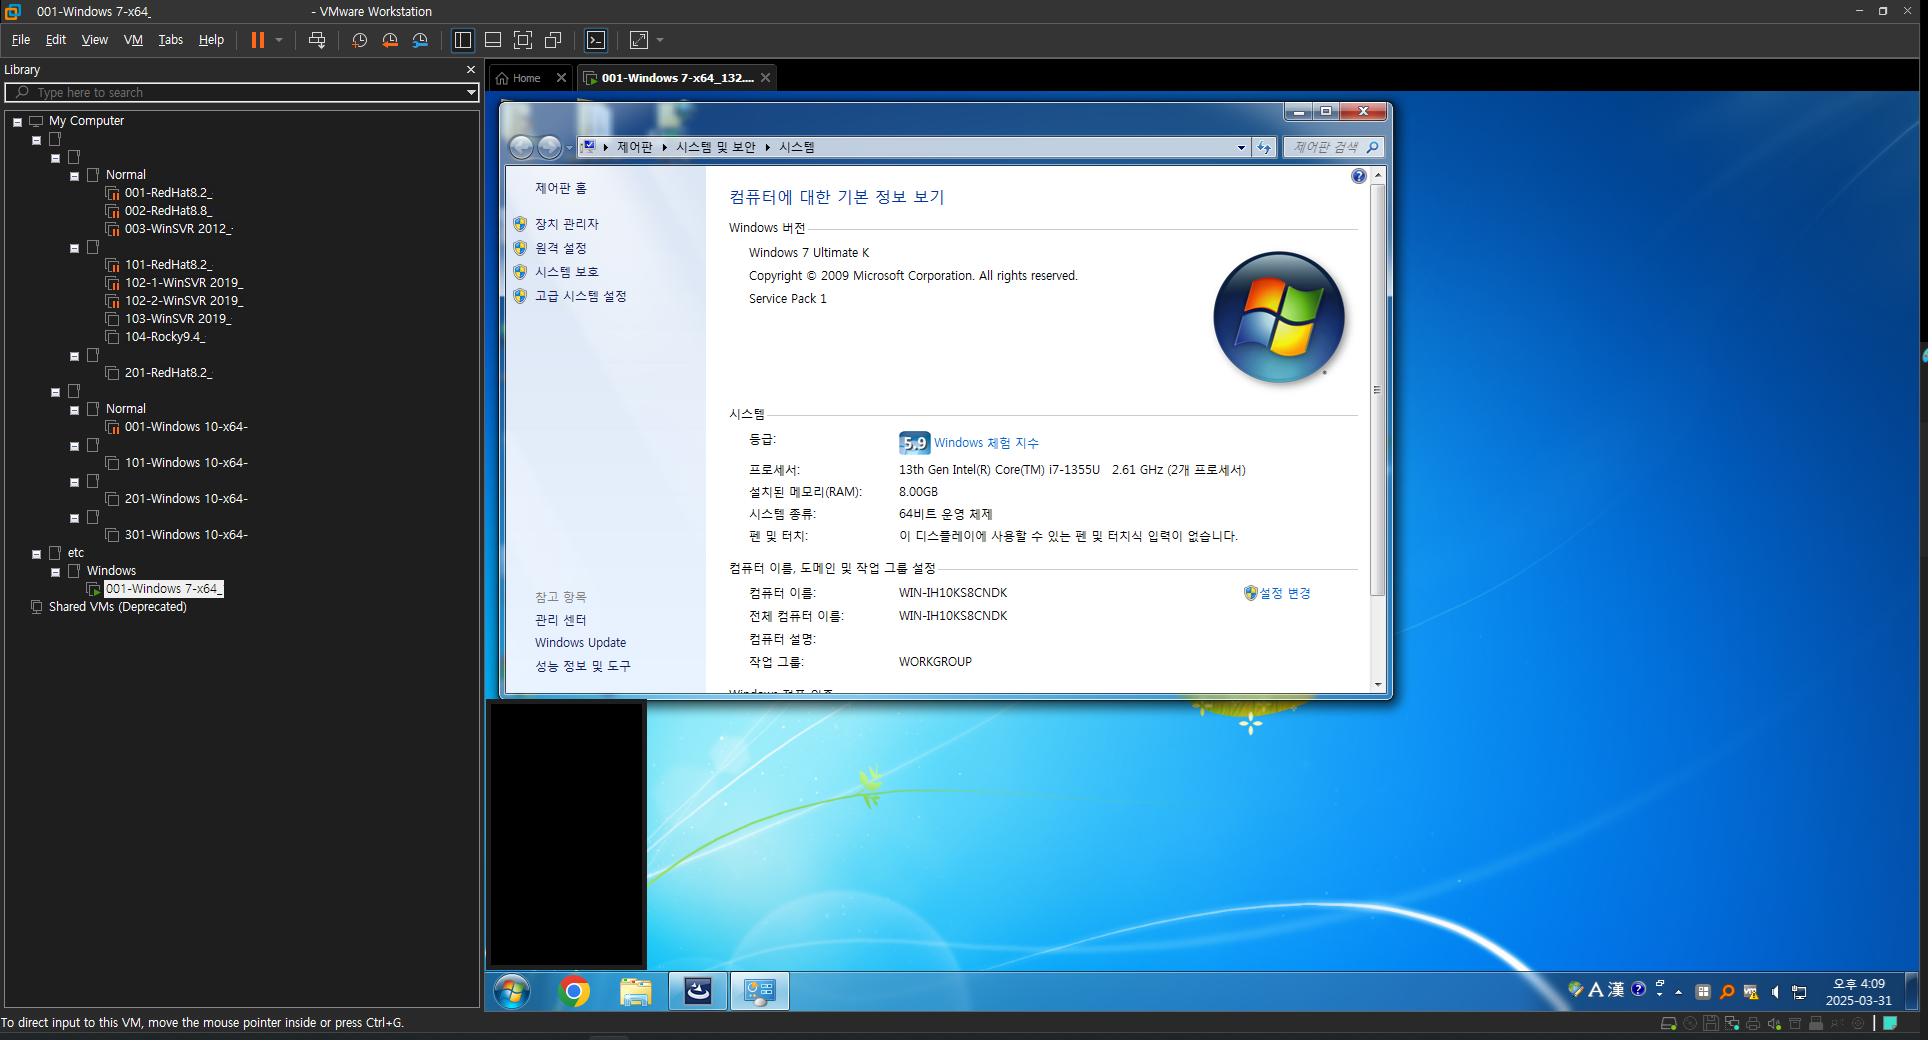
Task: Open Windows Explorer from guest taskbar
Action: pos(636,991)
